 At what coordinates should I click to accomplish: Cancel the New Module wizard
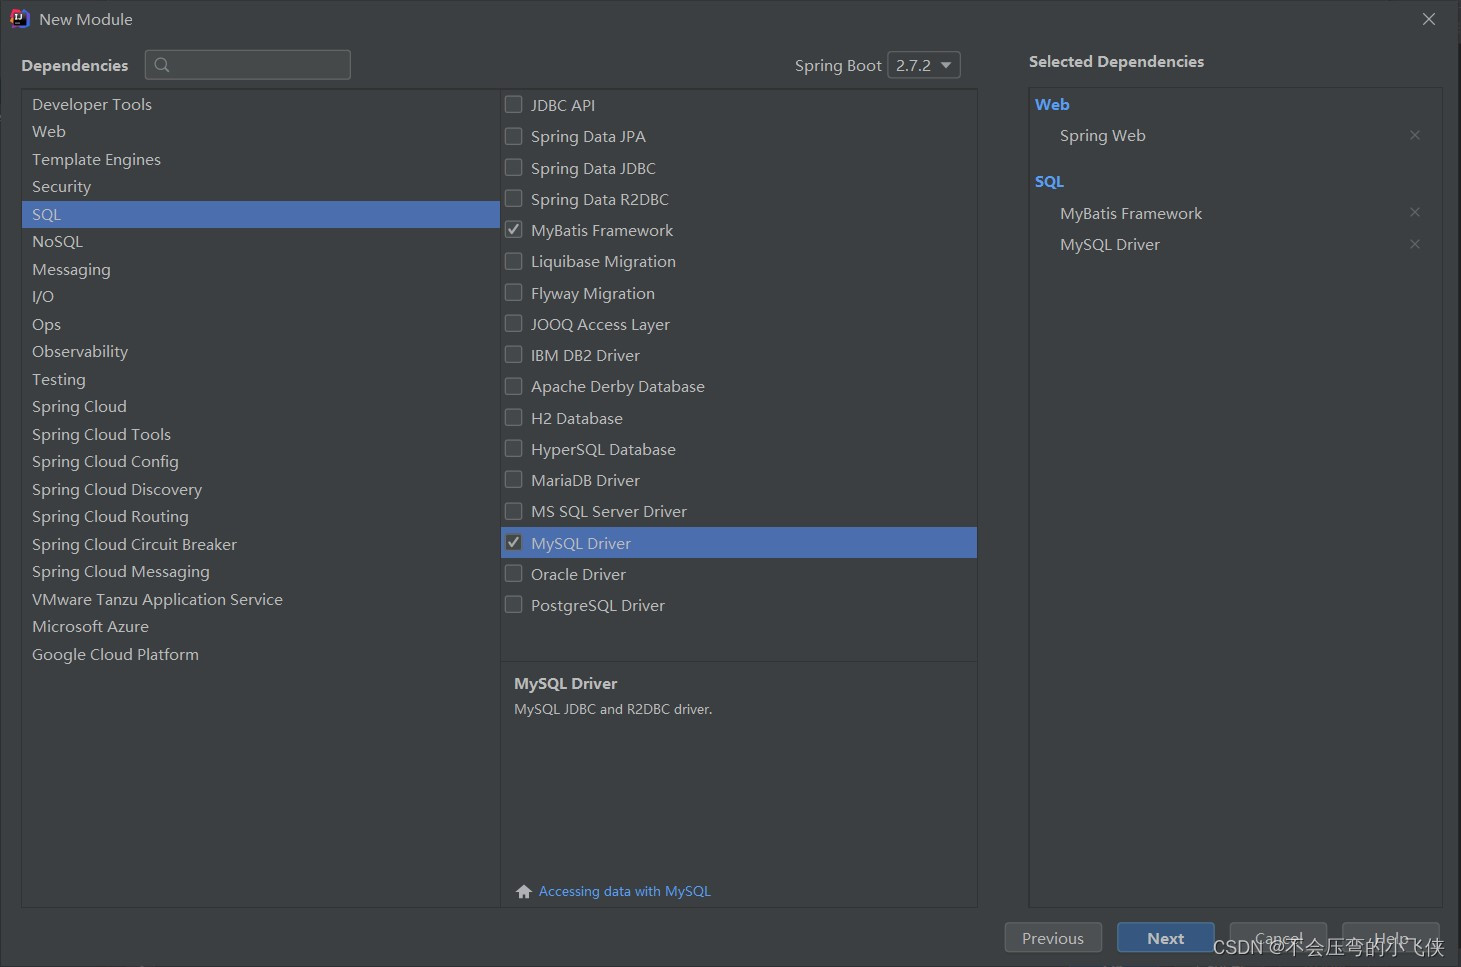click(x=1278, y=938)
